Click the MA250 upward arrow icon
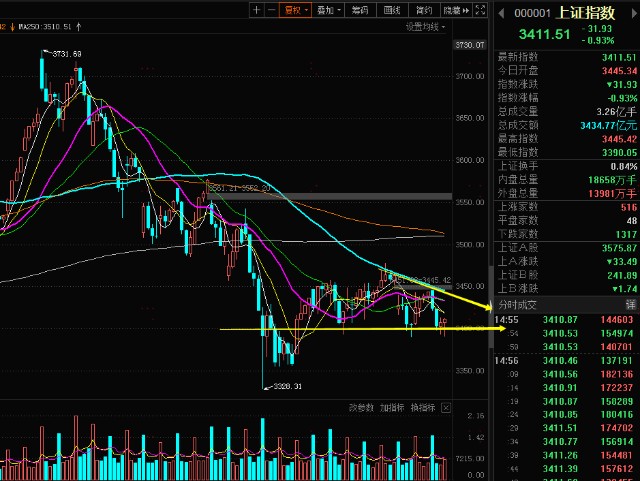The width and height of the screenshot is (640, 481). (x=78, y=27)
